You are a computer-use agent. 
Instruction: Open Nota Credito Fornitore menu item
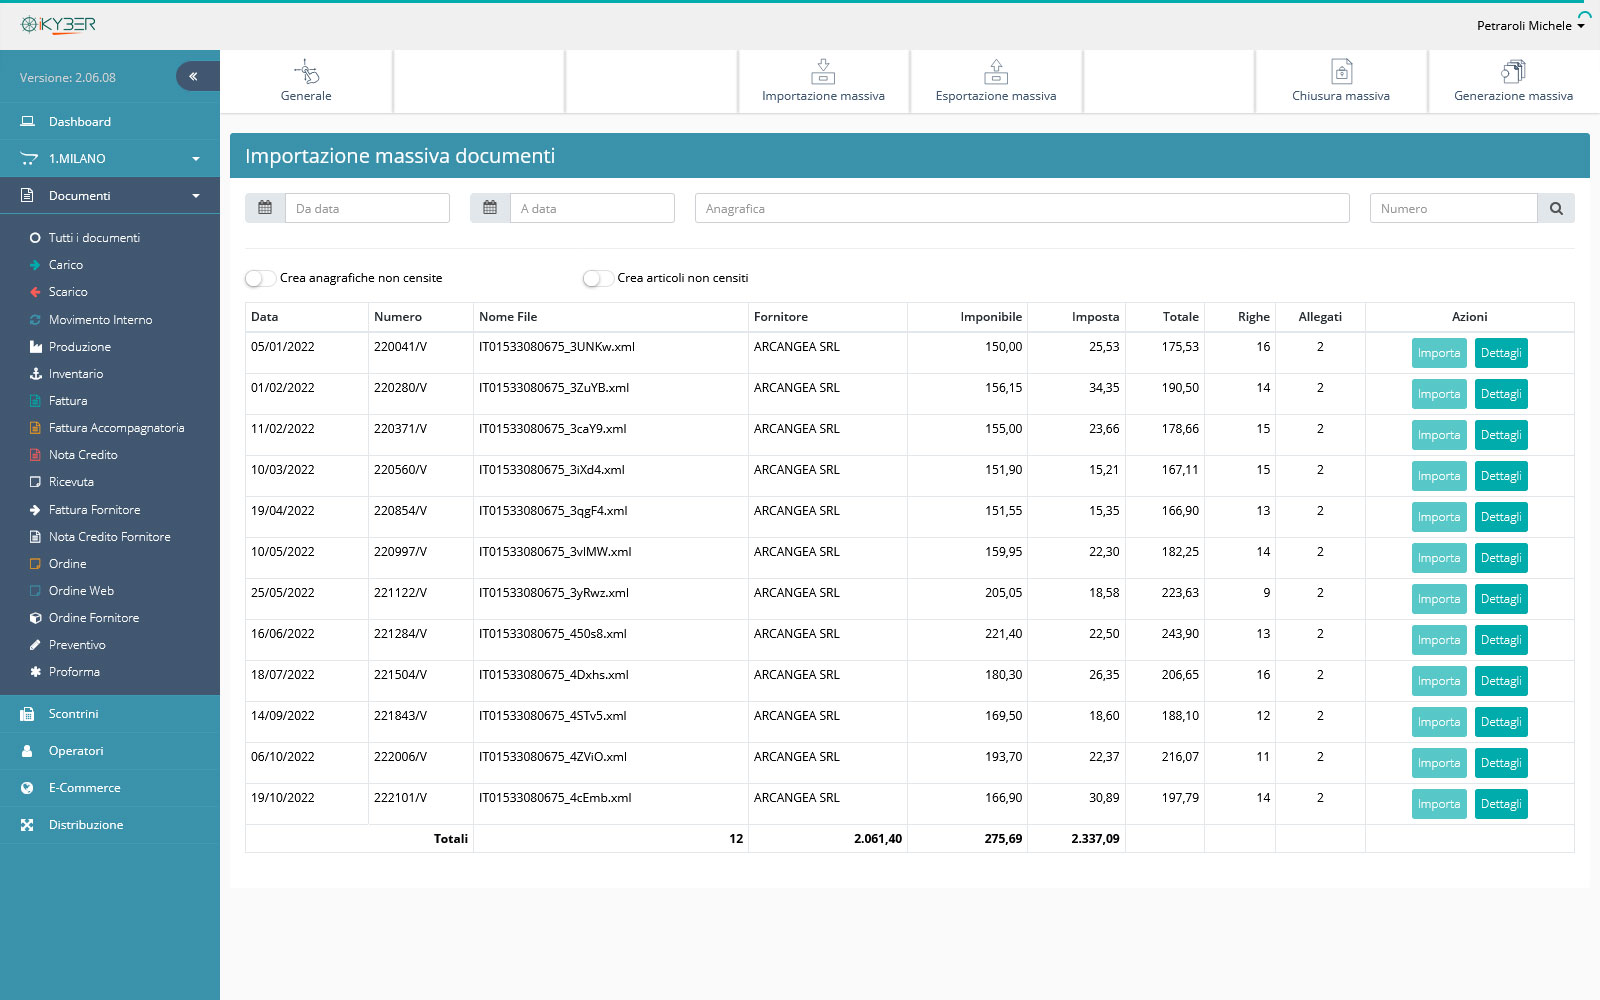[109, 537]
